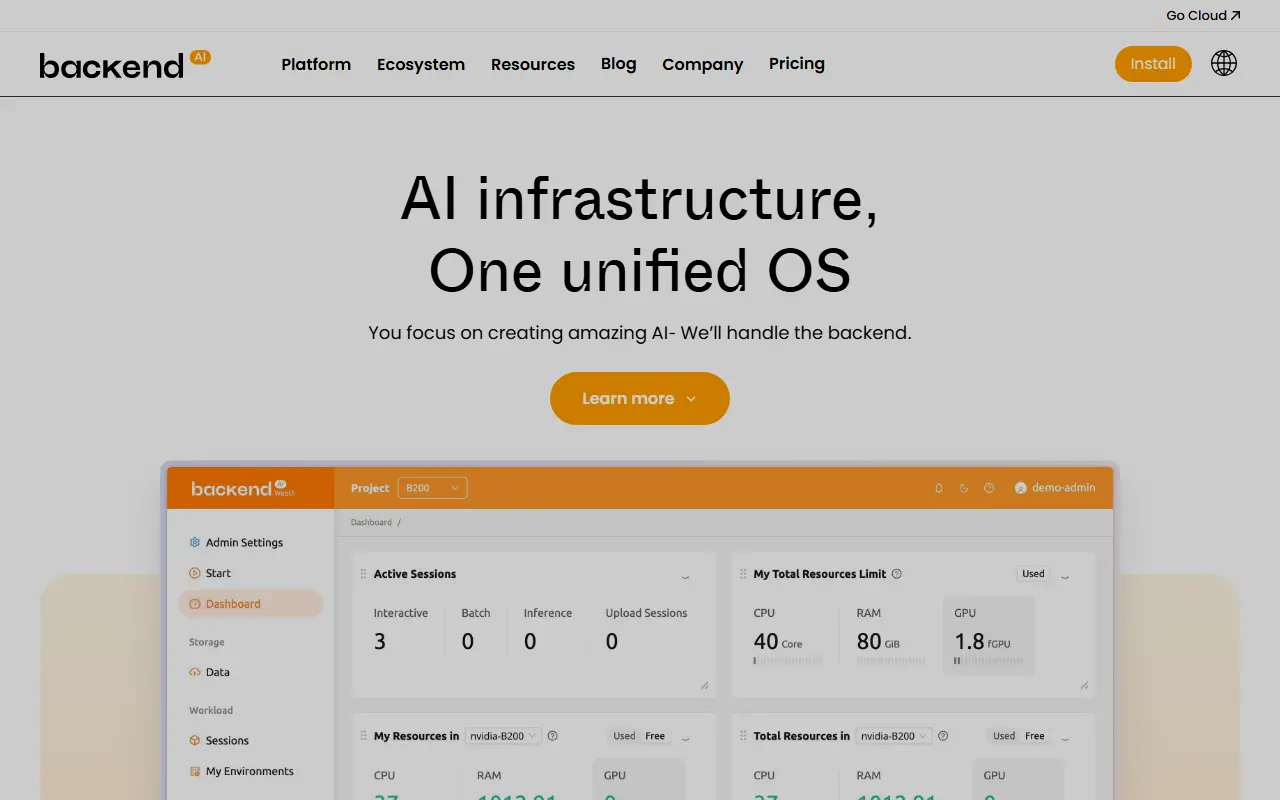Collapse My Total Resources Limit chevron
This screenshot has width=1280, height=800.
1065,576
